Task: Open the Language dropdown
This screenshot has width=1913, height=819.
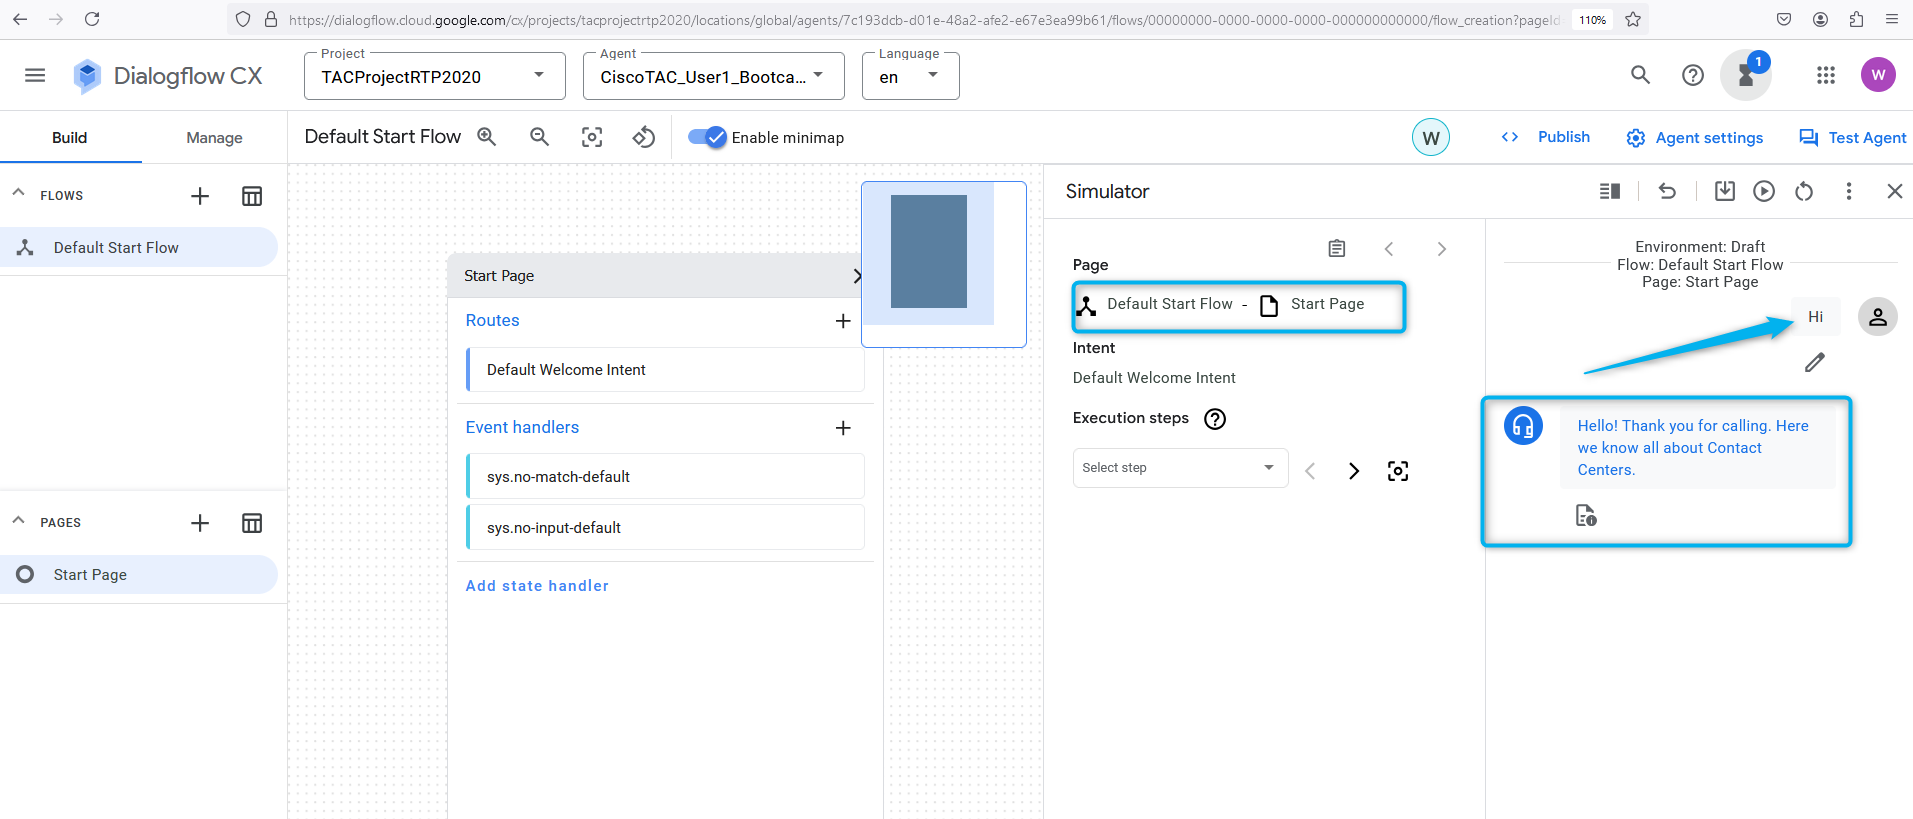Action: click(911, 76)
